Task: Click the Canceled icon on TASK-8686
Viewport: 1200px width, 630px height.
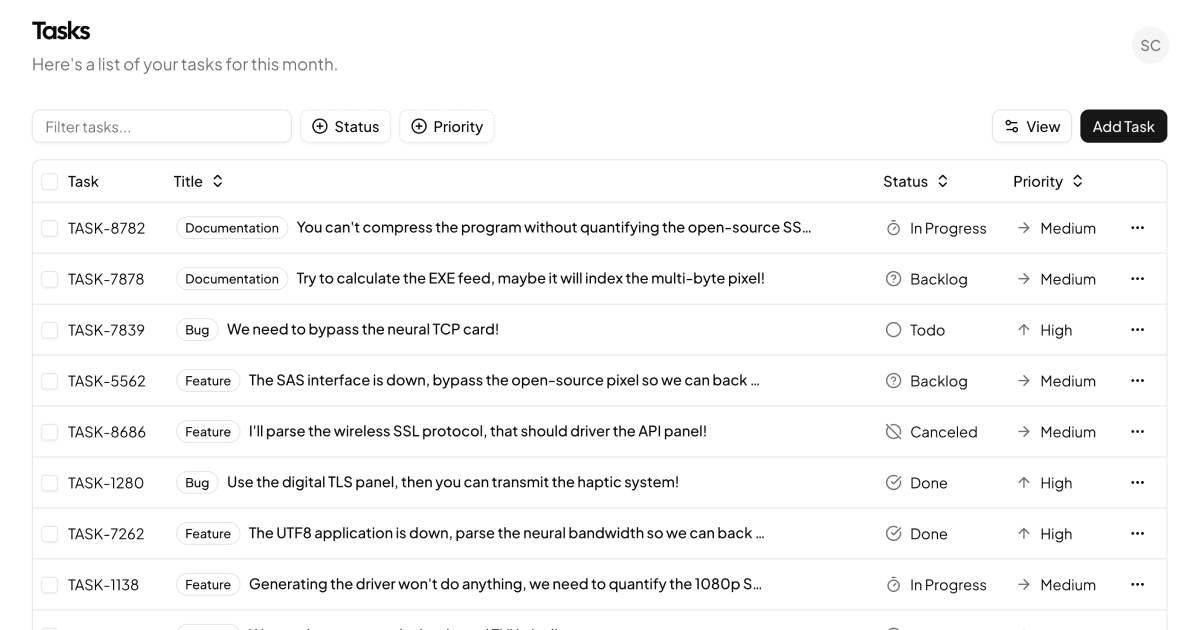Action: click(895, 431)
